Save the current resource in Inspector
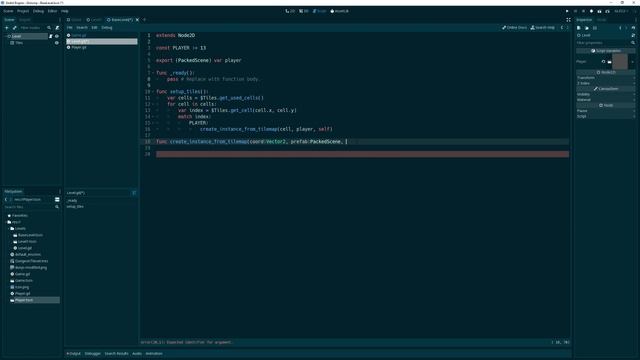Viewport: 640px width, 360px height. (595, 28)
